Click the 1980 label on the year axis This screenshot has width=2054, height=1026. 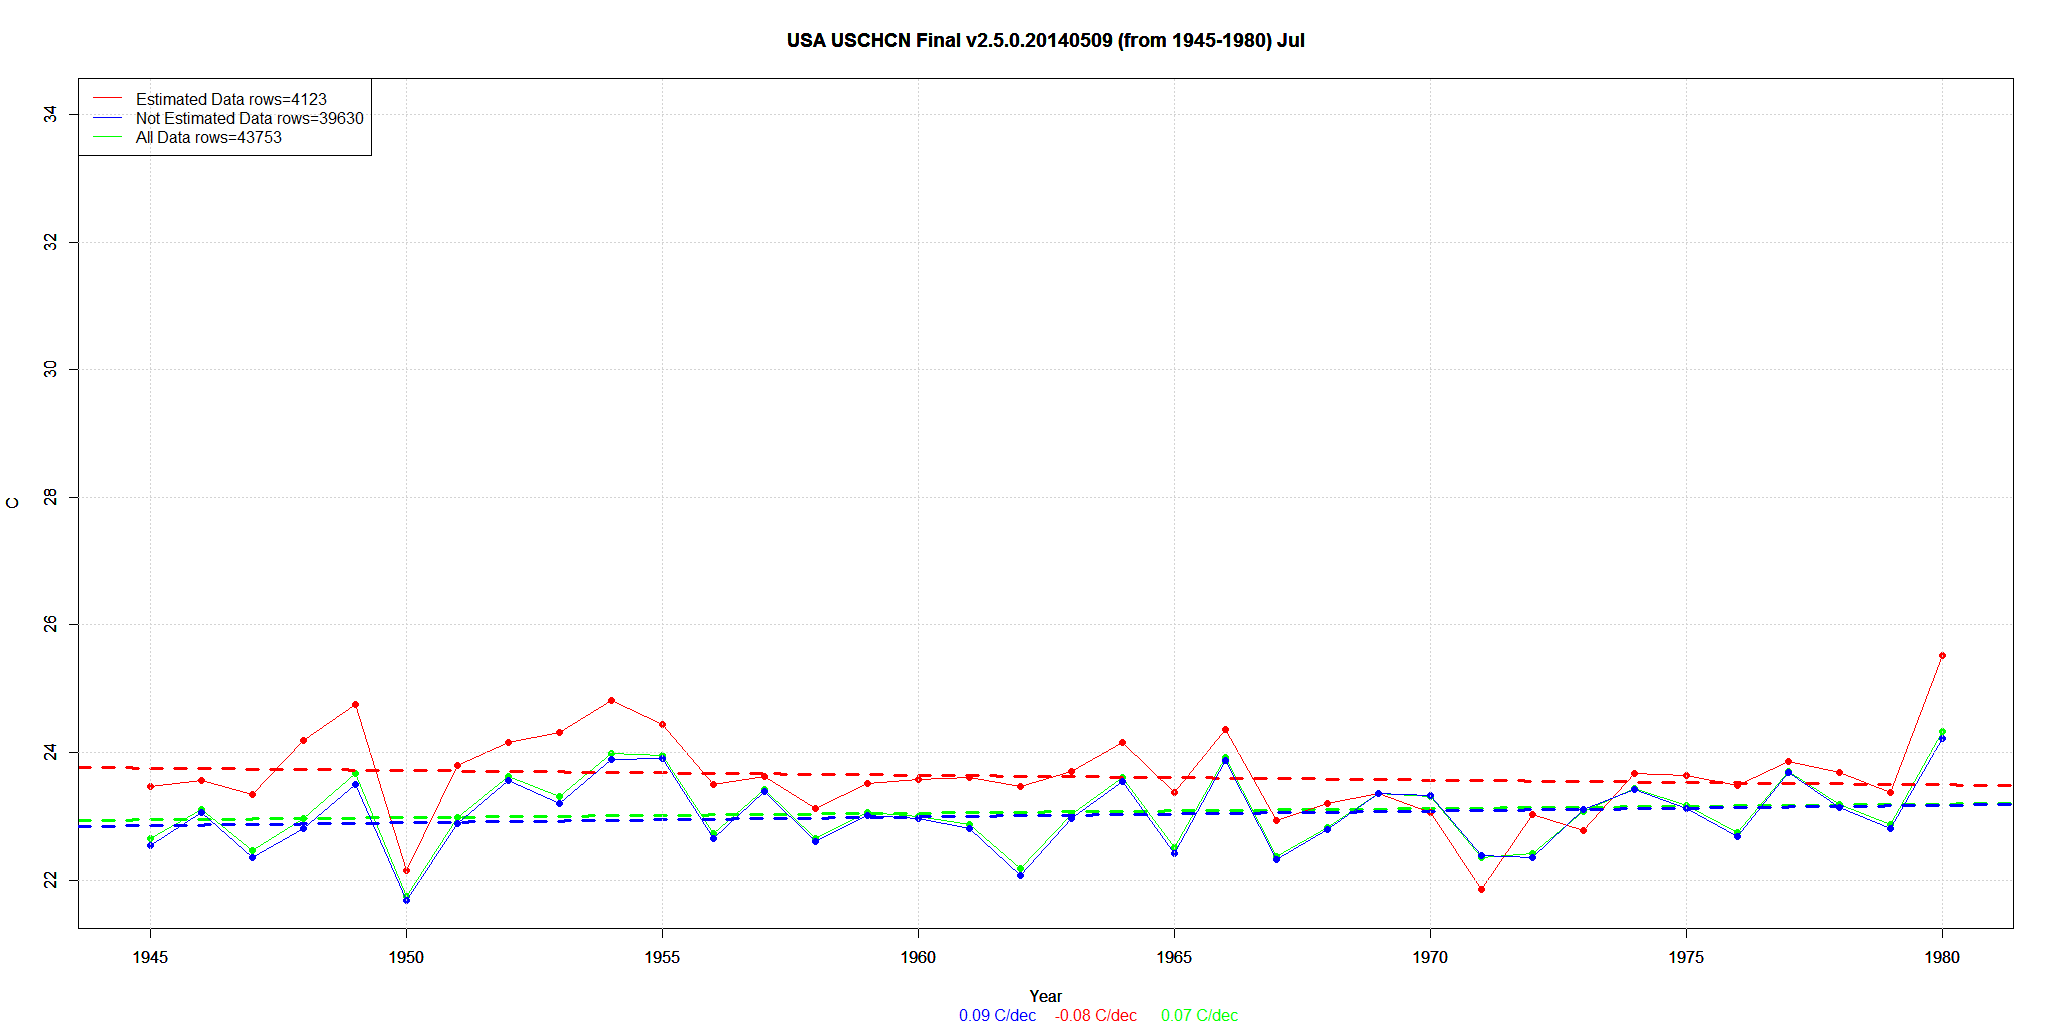[1942, 957]
